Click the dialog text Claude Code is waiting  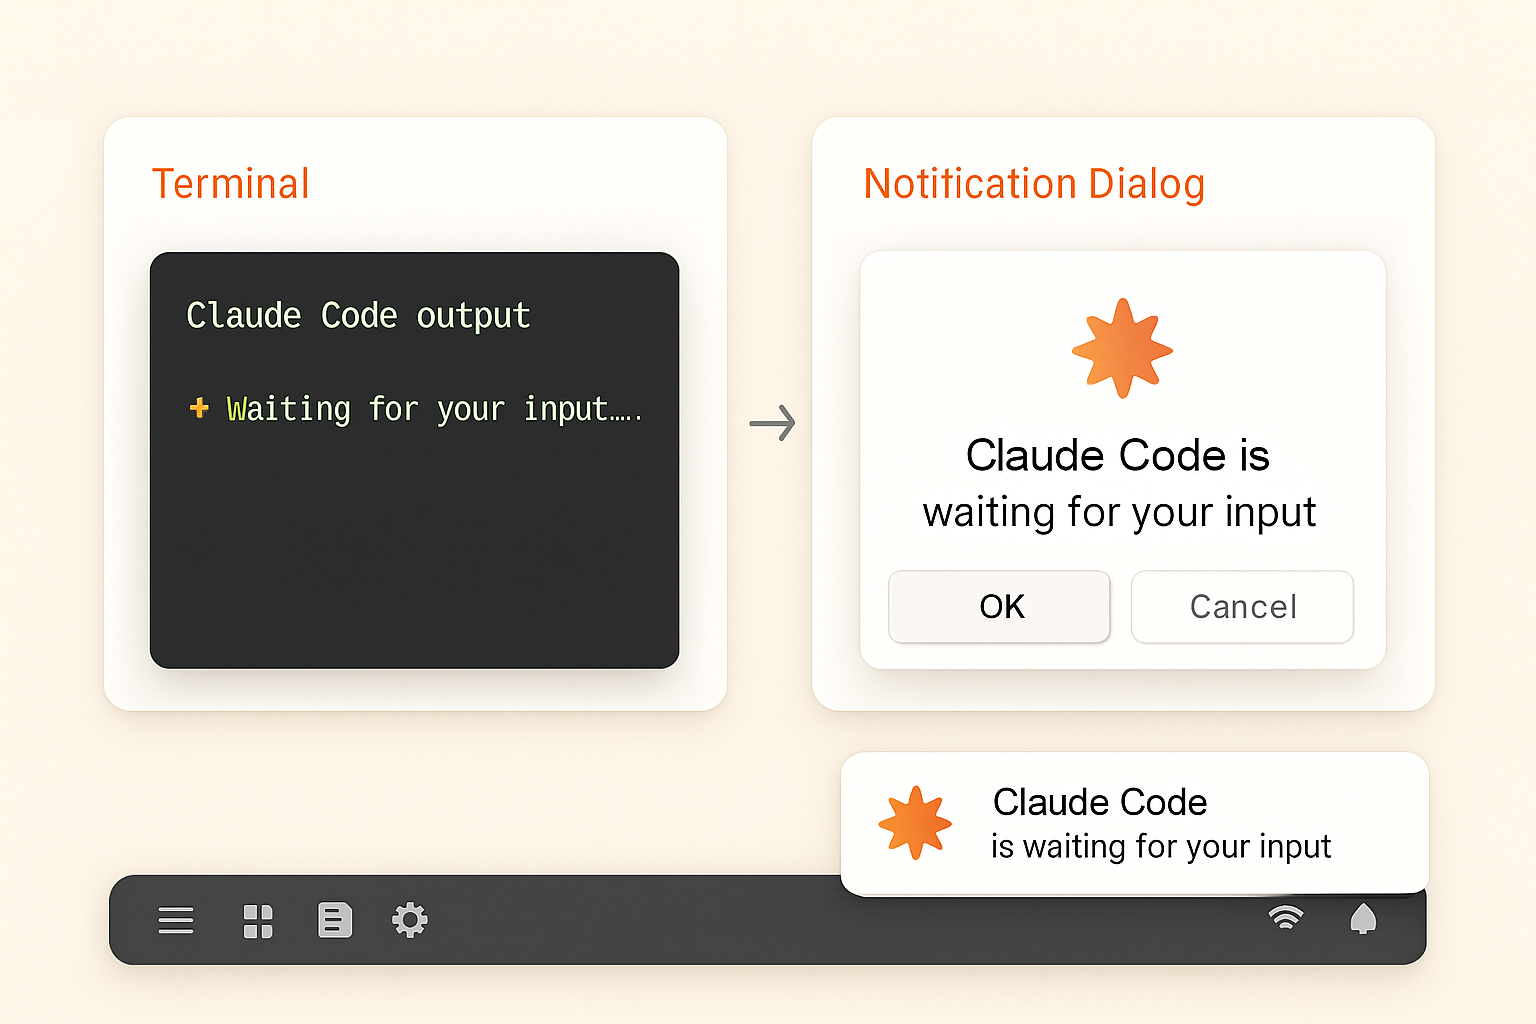(x=1118, y=483)
